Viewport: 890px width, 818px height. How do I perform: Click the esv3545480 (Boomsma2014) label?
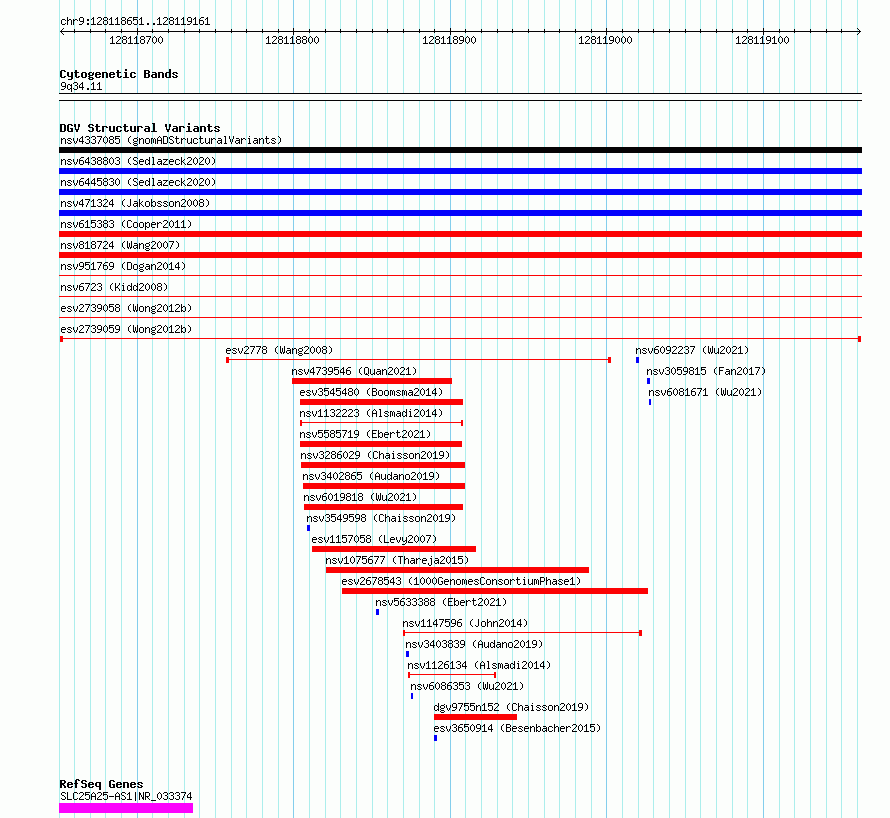pyautogui.click(x=371, y=392)
